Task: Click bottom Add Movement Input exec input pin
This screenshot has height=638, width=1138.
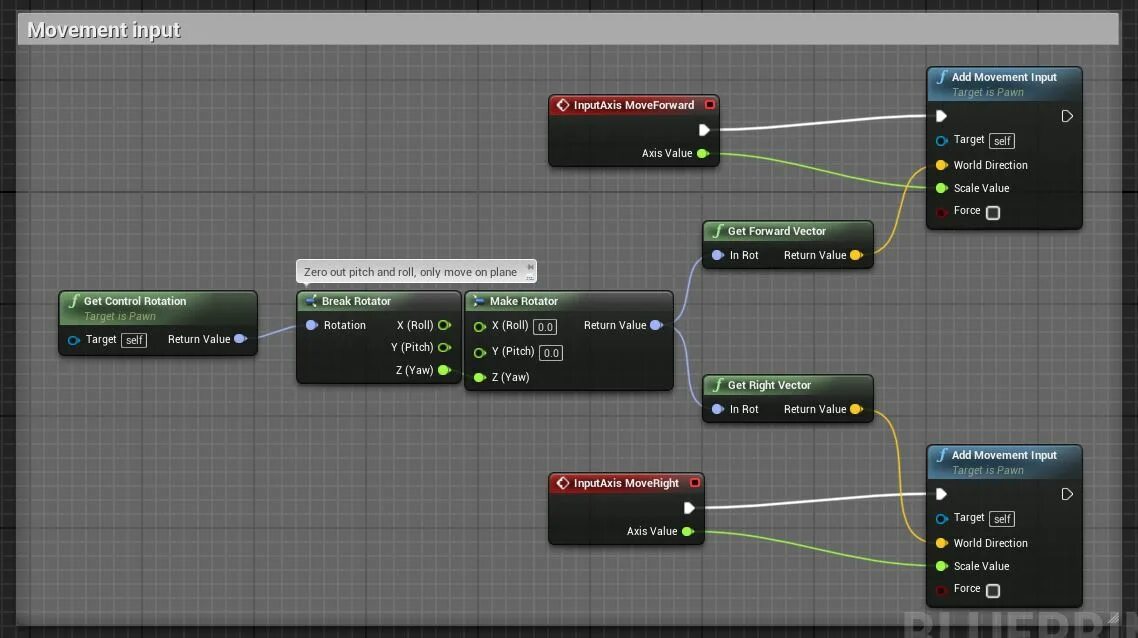Action: (x=941, y=494)
